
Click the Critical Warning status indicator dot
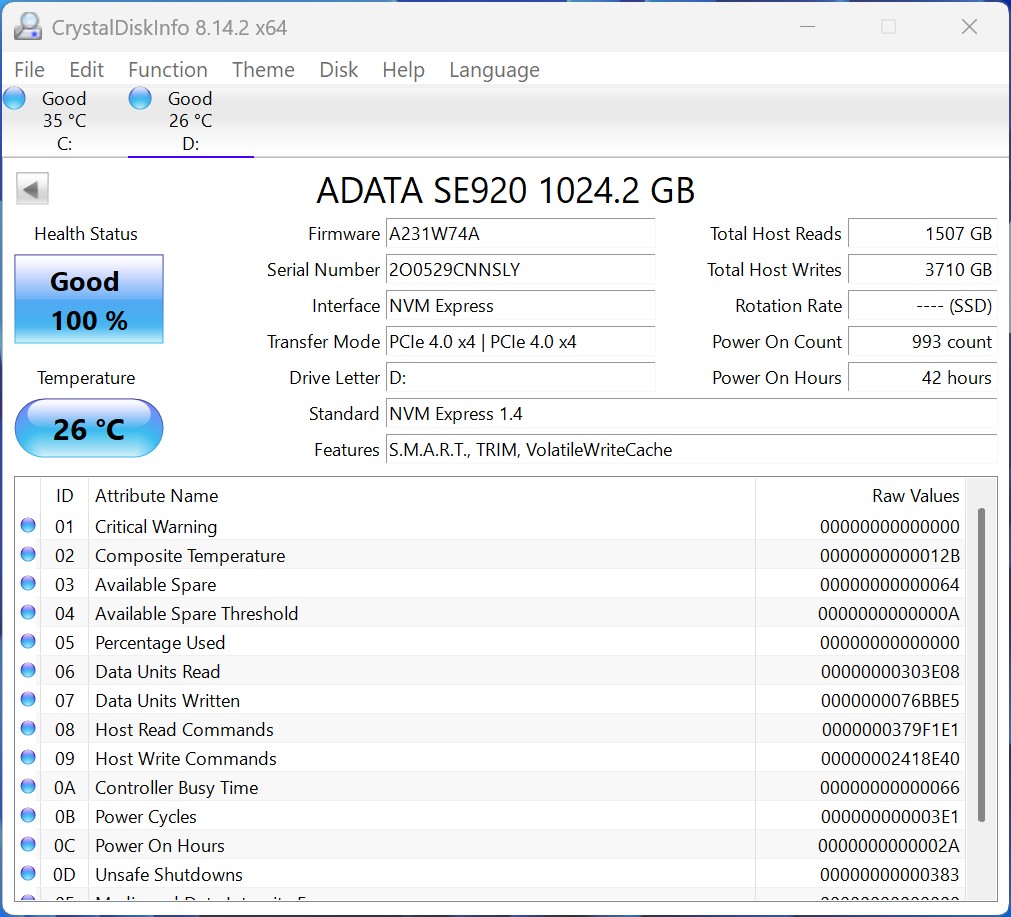(28, 526)
